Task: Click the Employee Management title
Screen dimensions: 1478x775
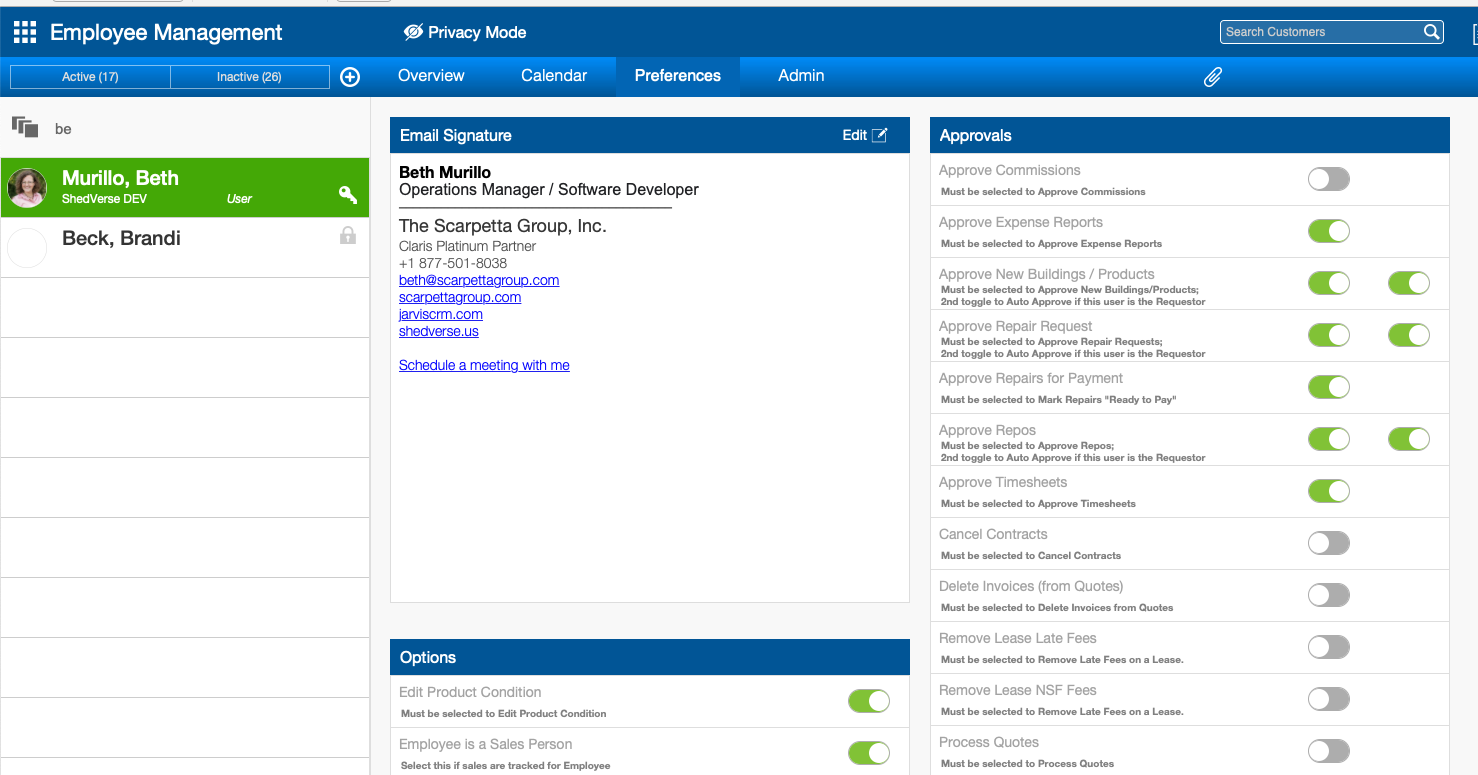Action: (166, 32)
